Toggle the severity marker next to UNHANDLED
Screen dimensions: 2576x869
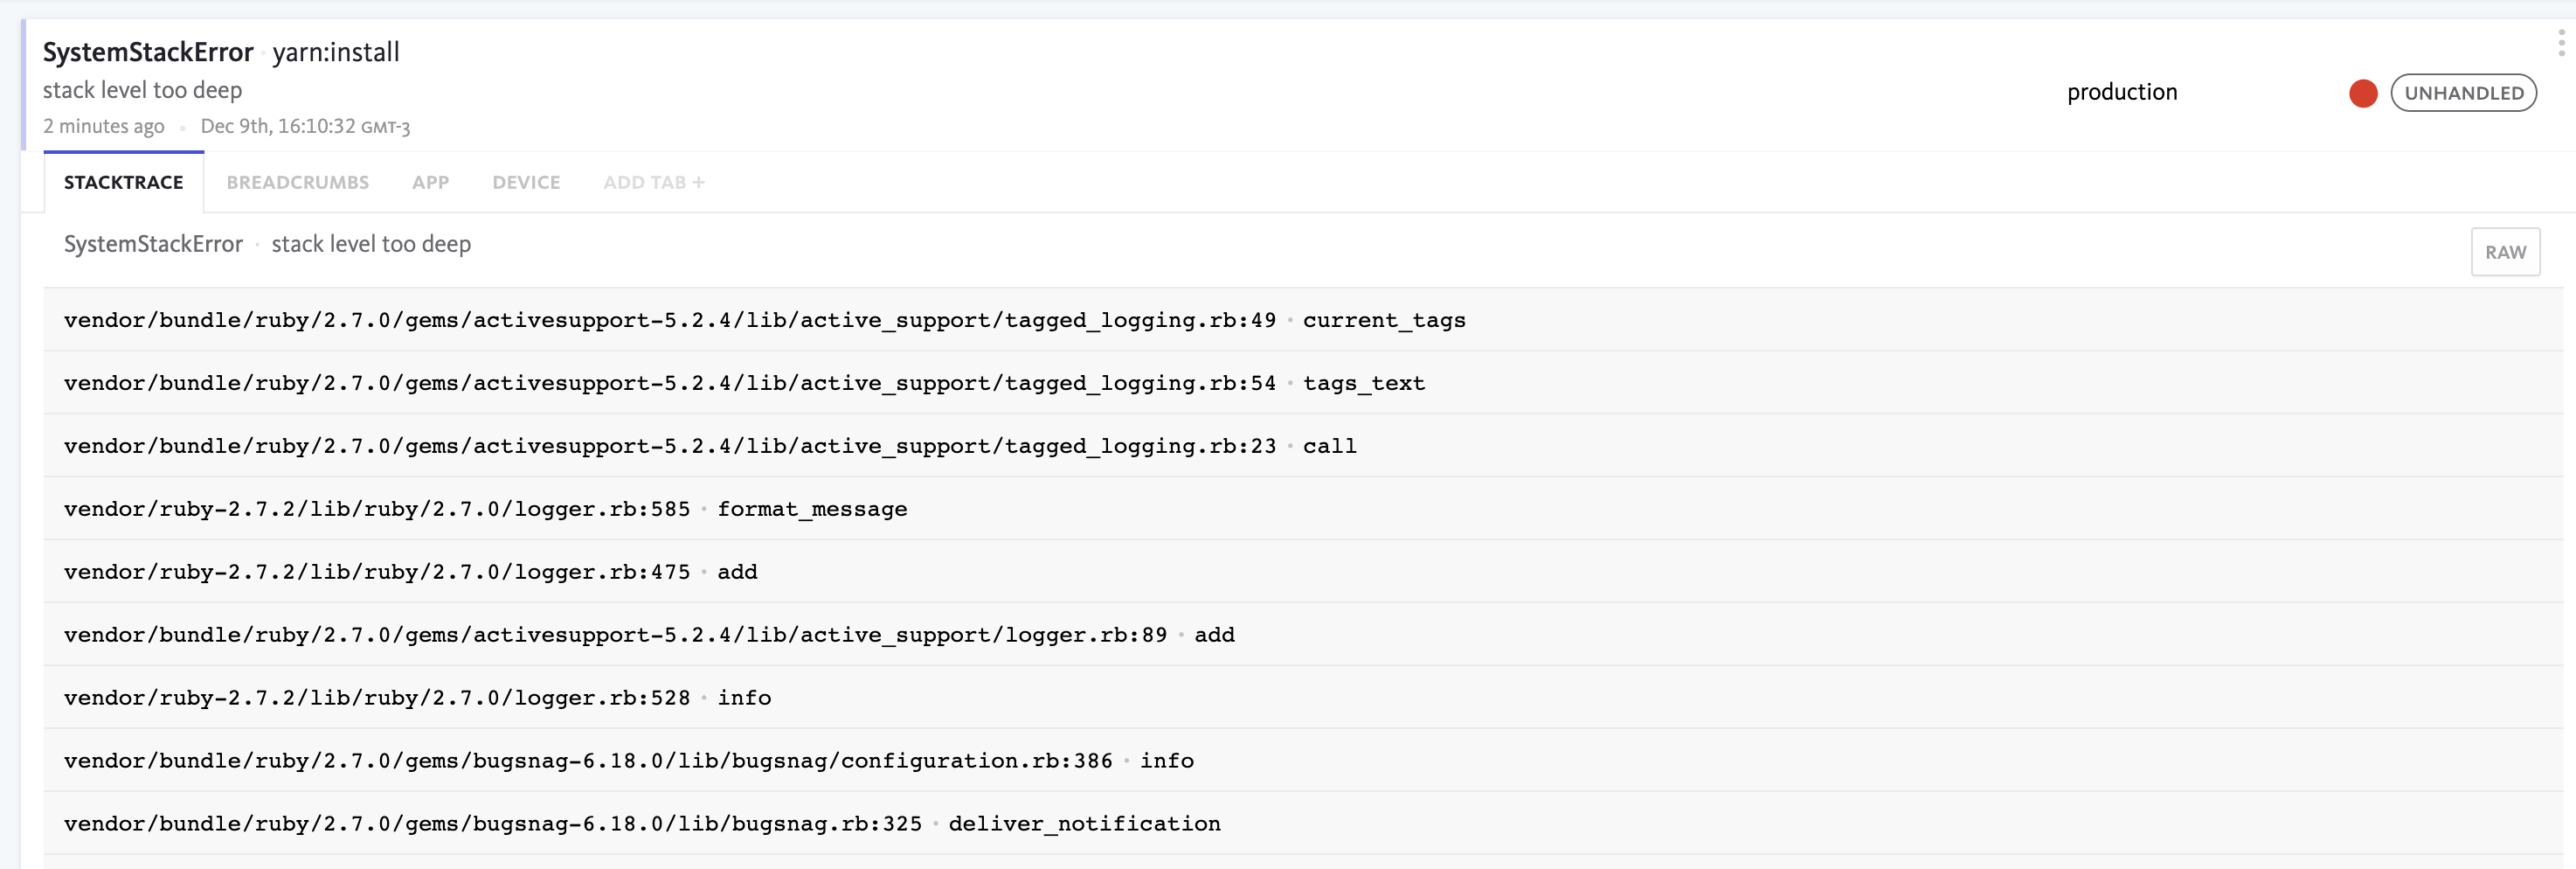2363,93
